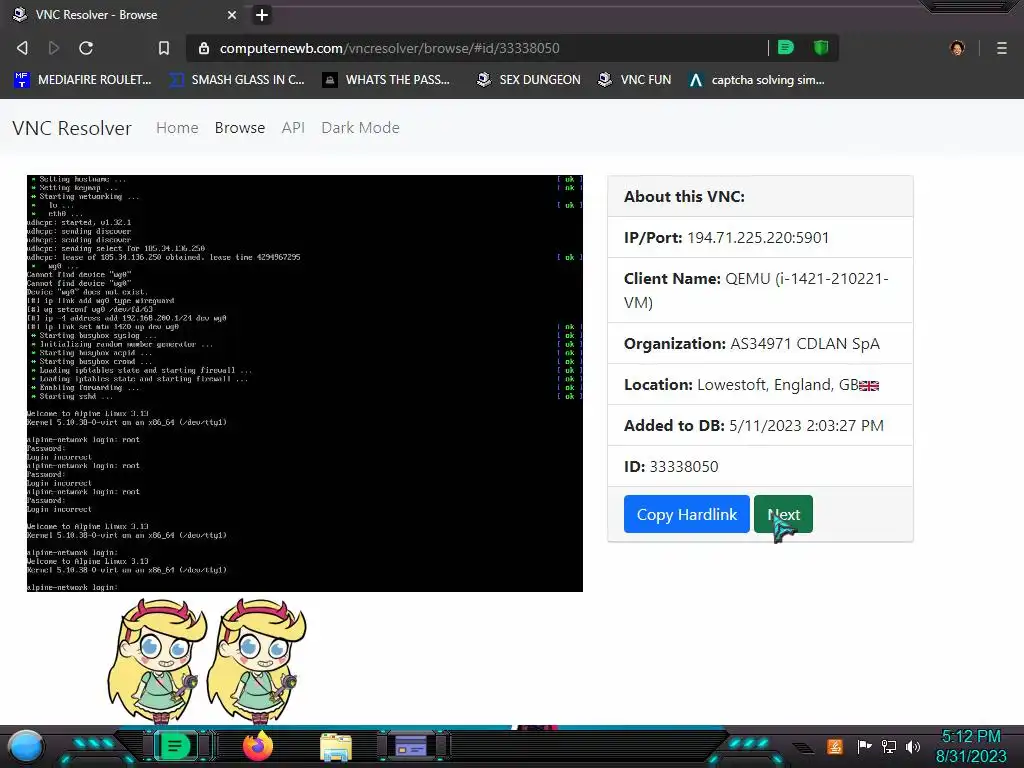Click the address bar URL field
Image resolution: width=1024 pixels, height=768 pixels.
coord(477,48)
